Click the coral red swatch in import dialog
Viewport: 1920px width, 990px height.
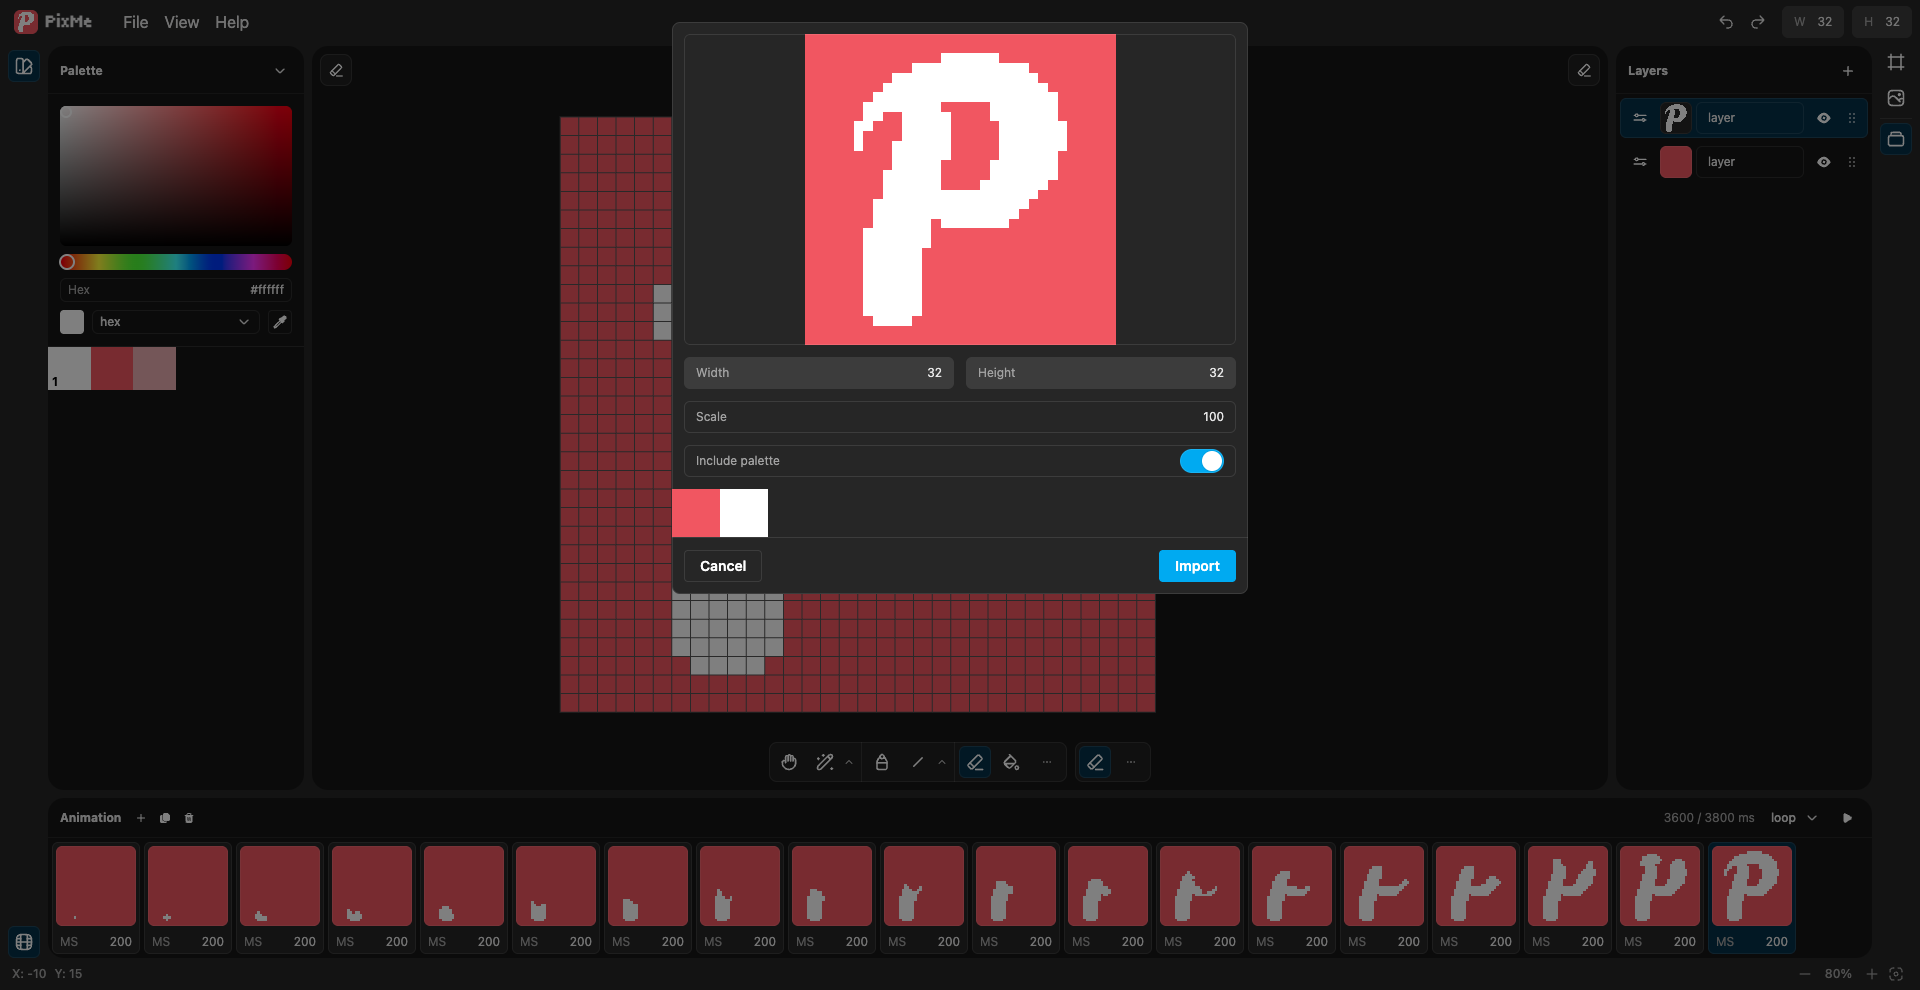tap(696, 513)
